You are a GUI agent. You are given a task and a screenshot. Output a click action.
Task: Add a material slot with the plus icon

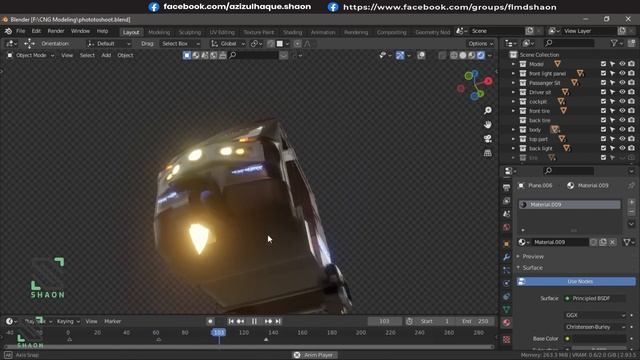click(631, 202)
